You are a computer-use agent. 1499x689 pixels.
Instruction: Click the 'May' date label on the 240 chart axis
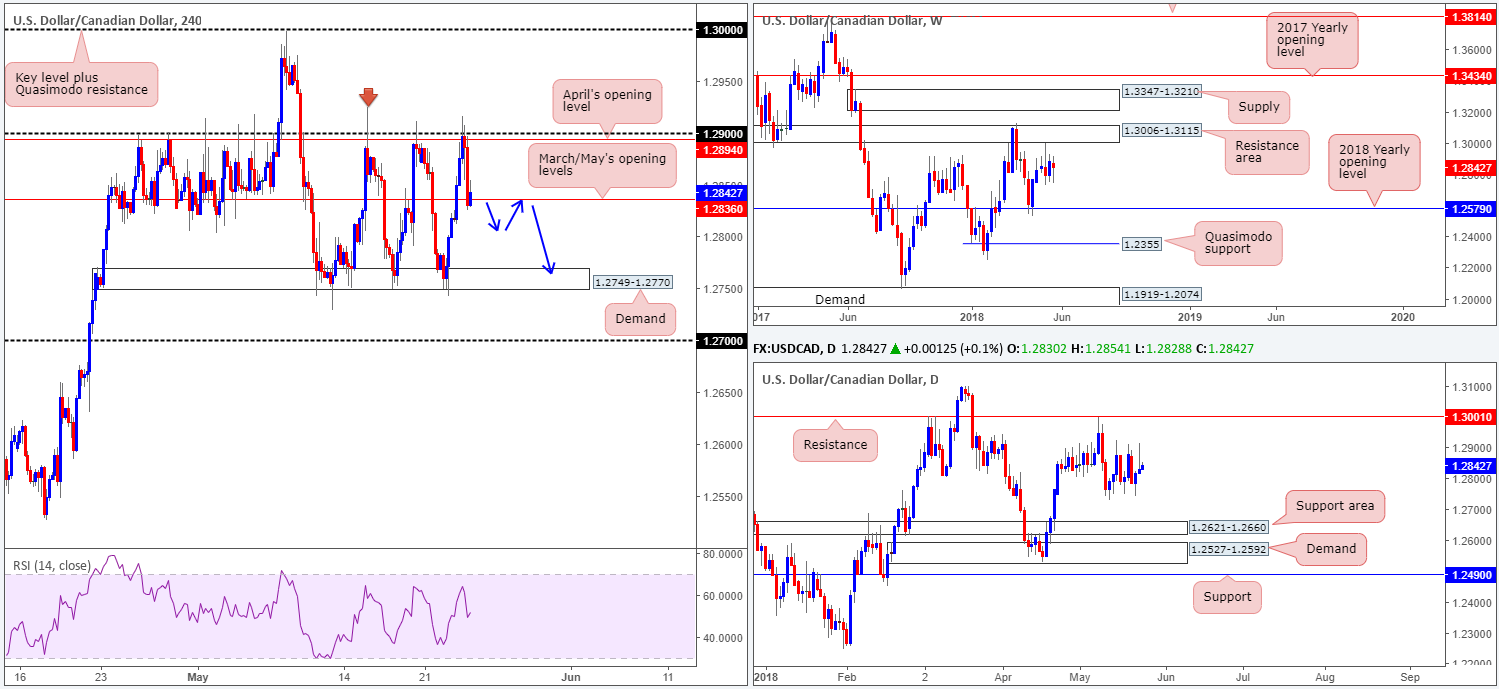tap(197, 677)
